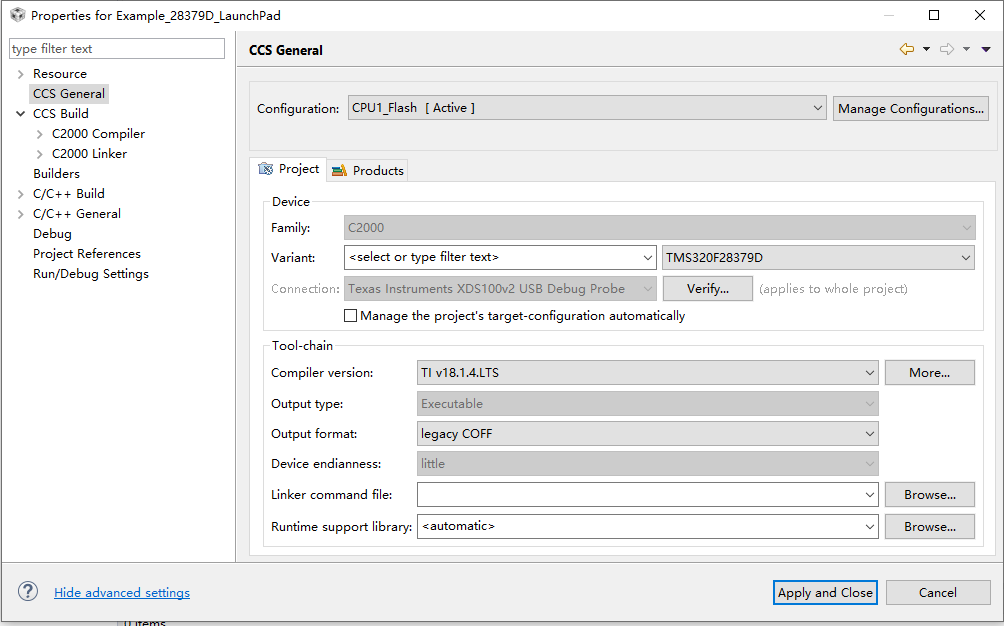The image size is (1004, 626).
Task: Select Builders in the tree
Action: (x=56, y=173)
